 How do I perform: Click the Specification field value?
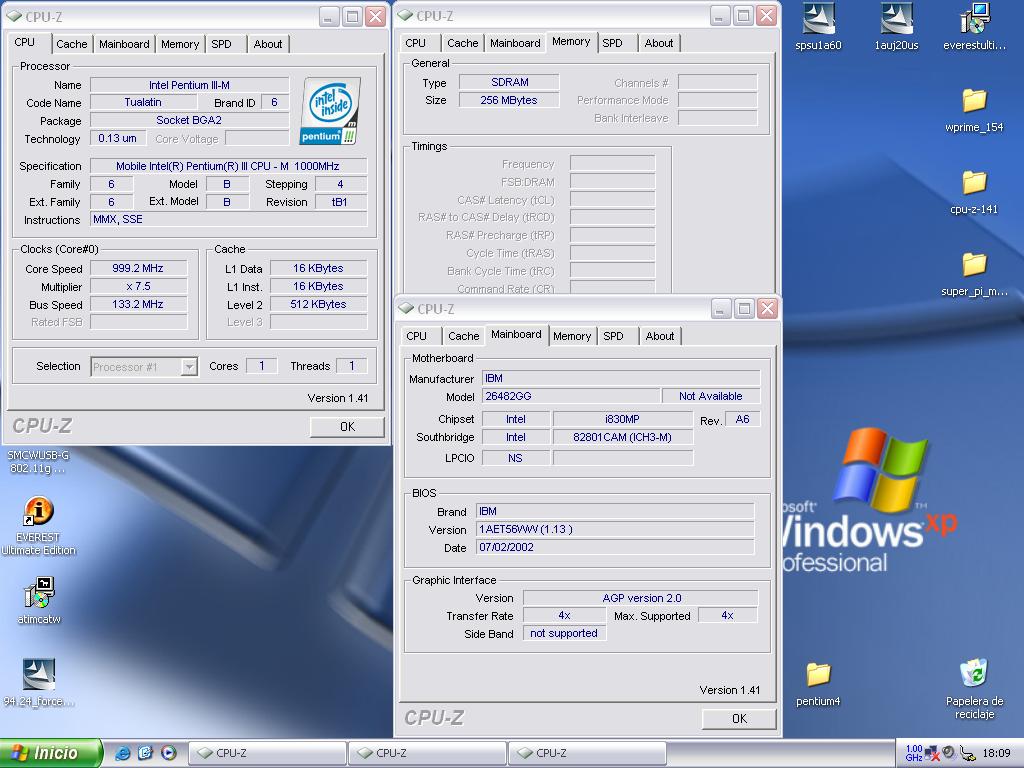[x=228, y=166]
